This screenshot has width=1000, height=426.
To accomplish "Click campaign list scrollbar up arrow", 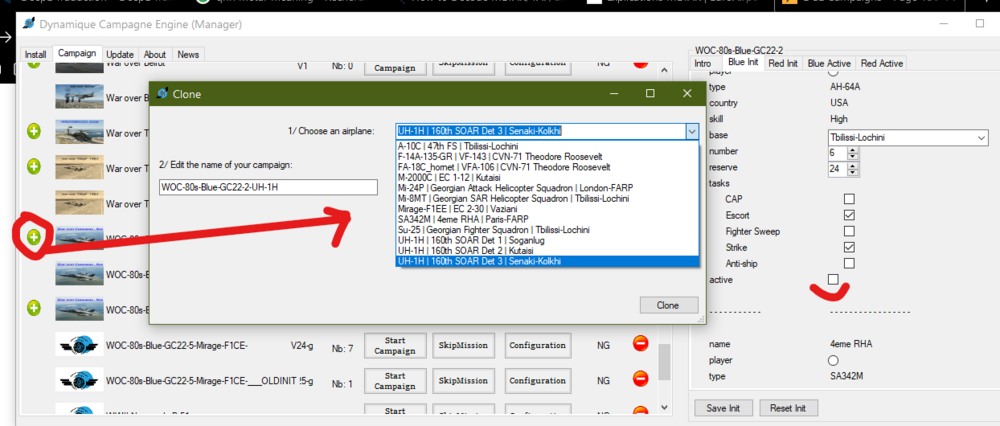I will point(664,70).
